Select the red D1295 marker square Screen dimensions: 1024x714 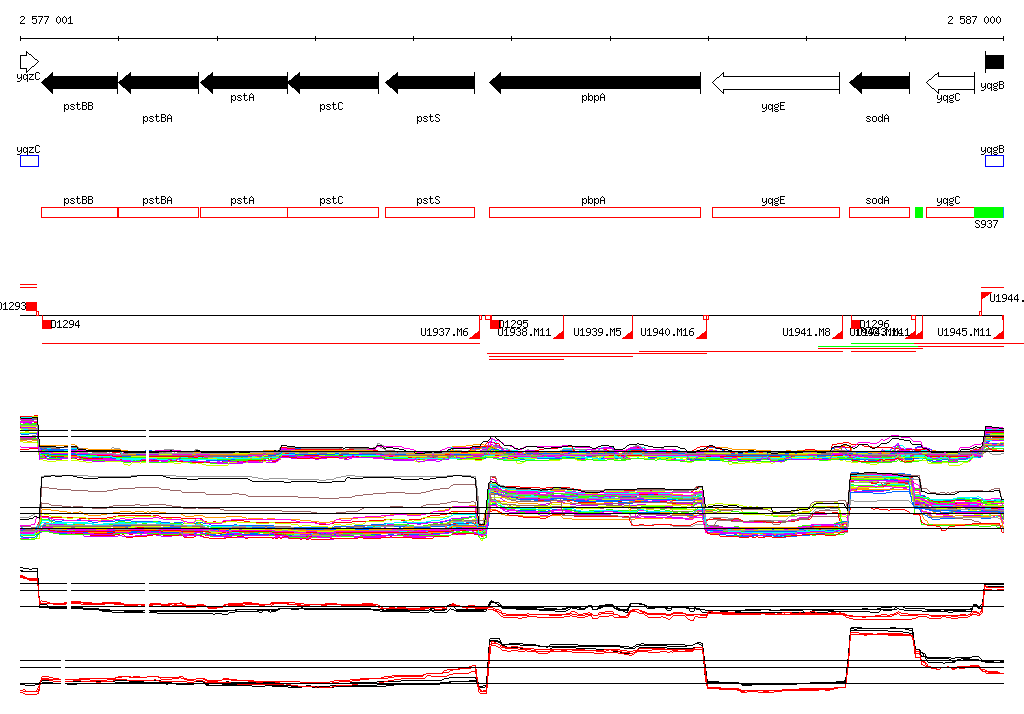click(x=494, y=324)
